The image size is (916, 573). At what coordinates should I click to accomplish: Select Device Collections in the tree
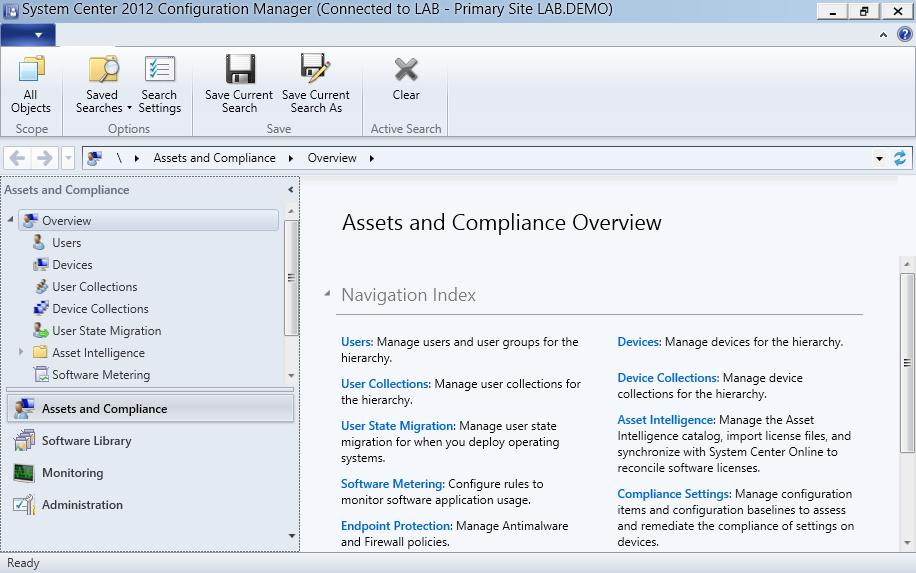100,309
